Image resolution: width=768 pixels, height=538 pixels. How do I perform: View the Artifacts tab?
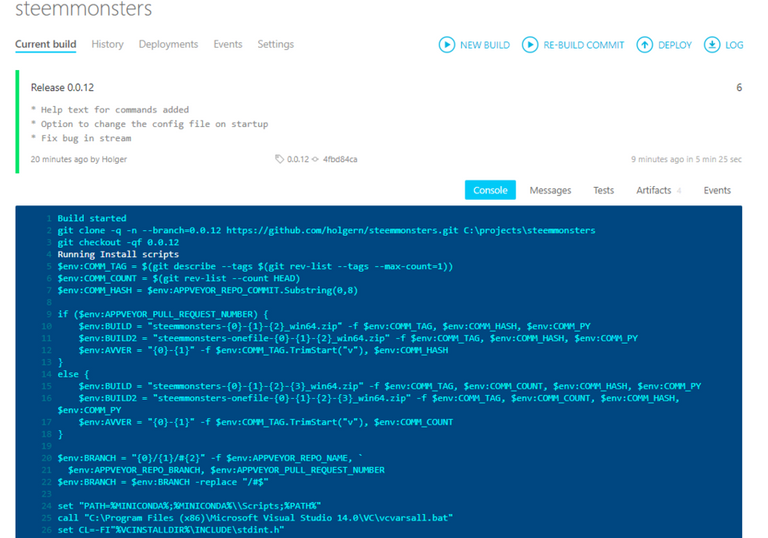click(655, 190)
